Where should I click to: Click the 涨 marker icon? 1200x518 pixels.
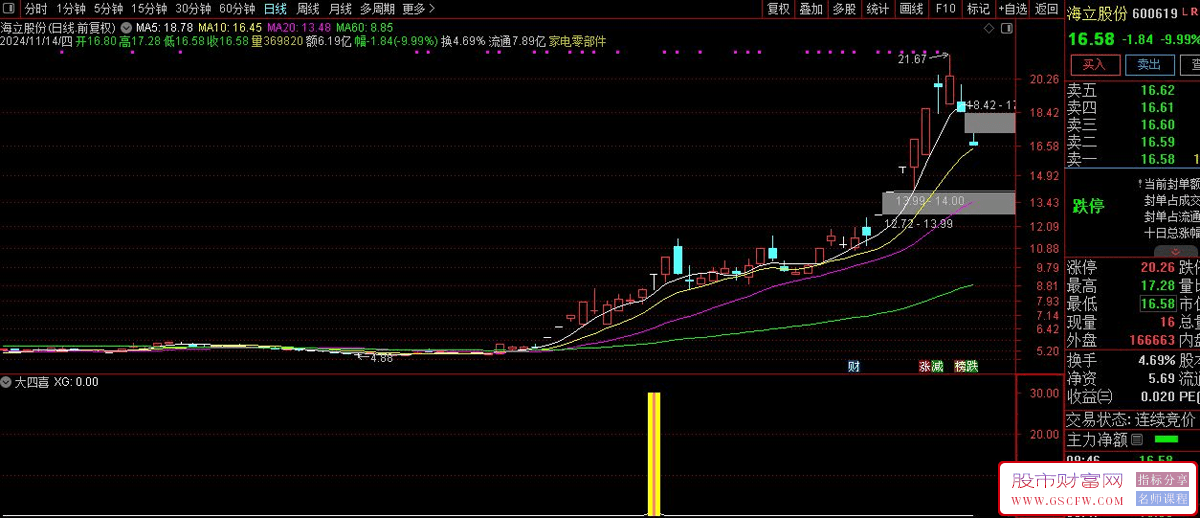coord(925,366)
